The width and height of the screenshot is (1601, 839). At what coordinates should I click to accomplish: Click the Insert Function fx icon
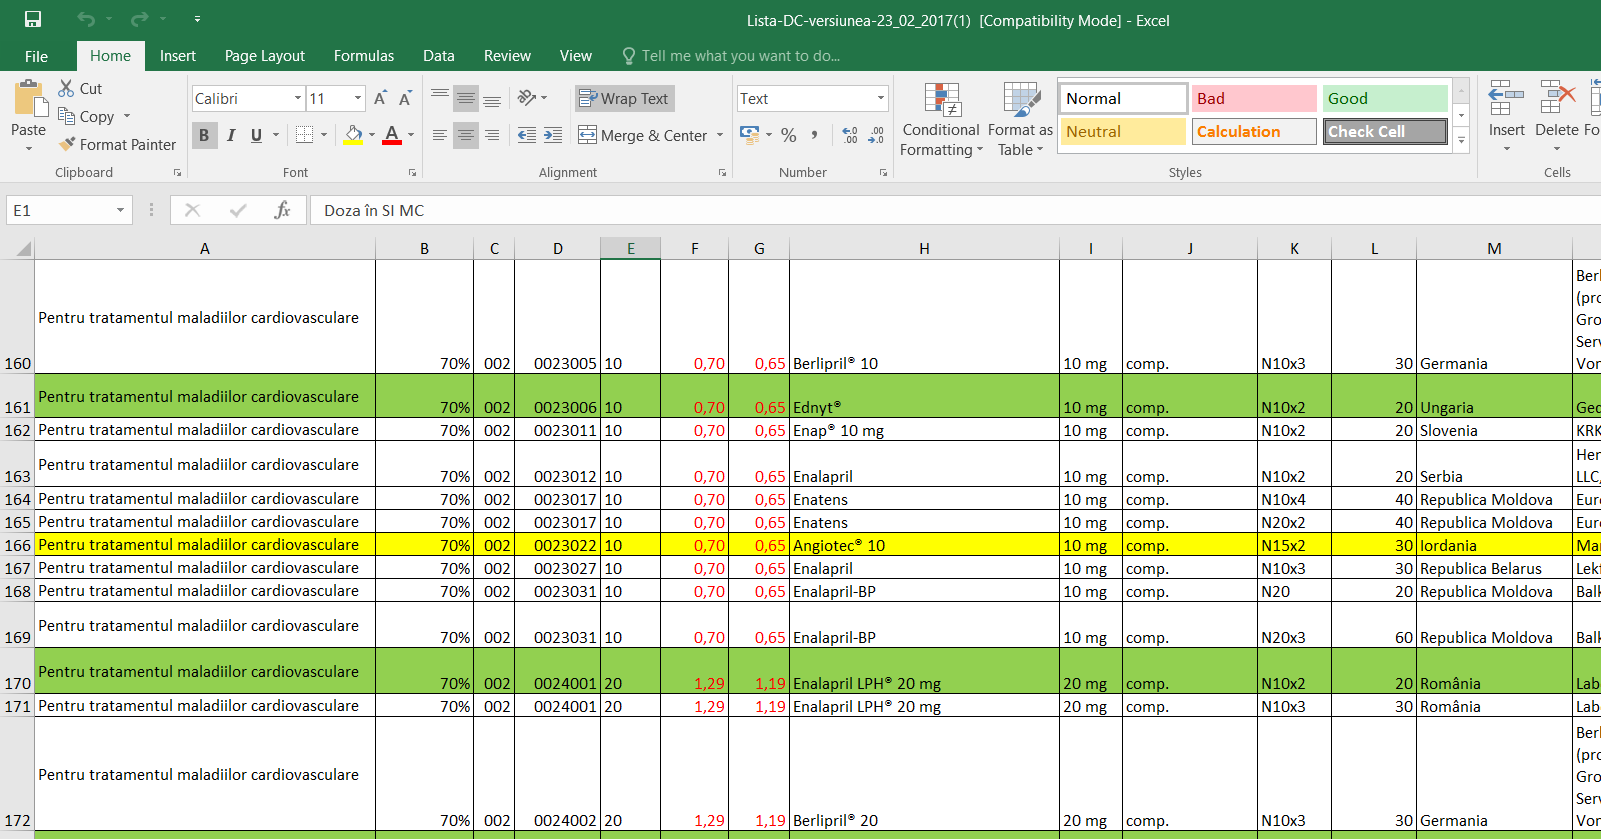283,210
